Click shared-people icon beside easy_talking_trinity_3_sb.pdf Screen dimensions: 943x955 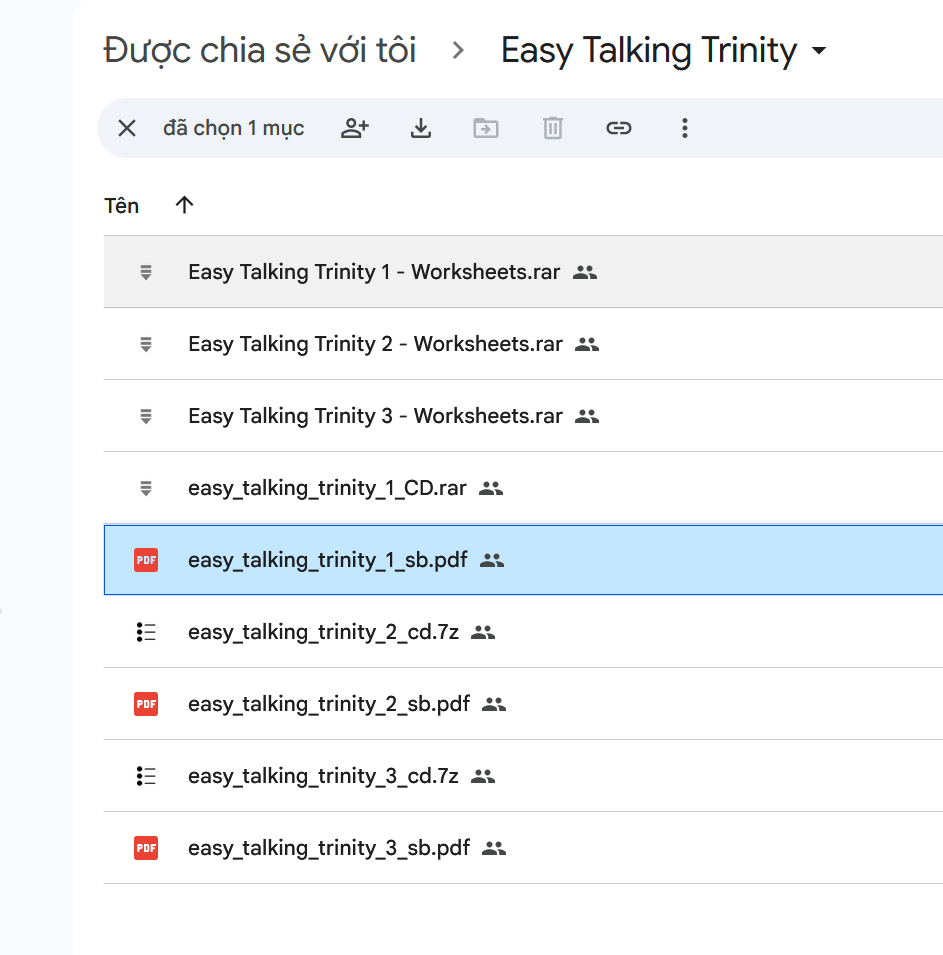tap(494, 848)
